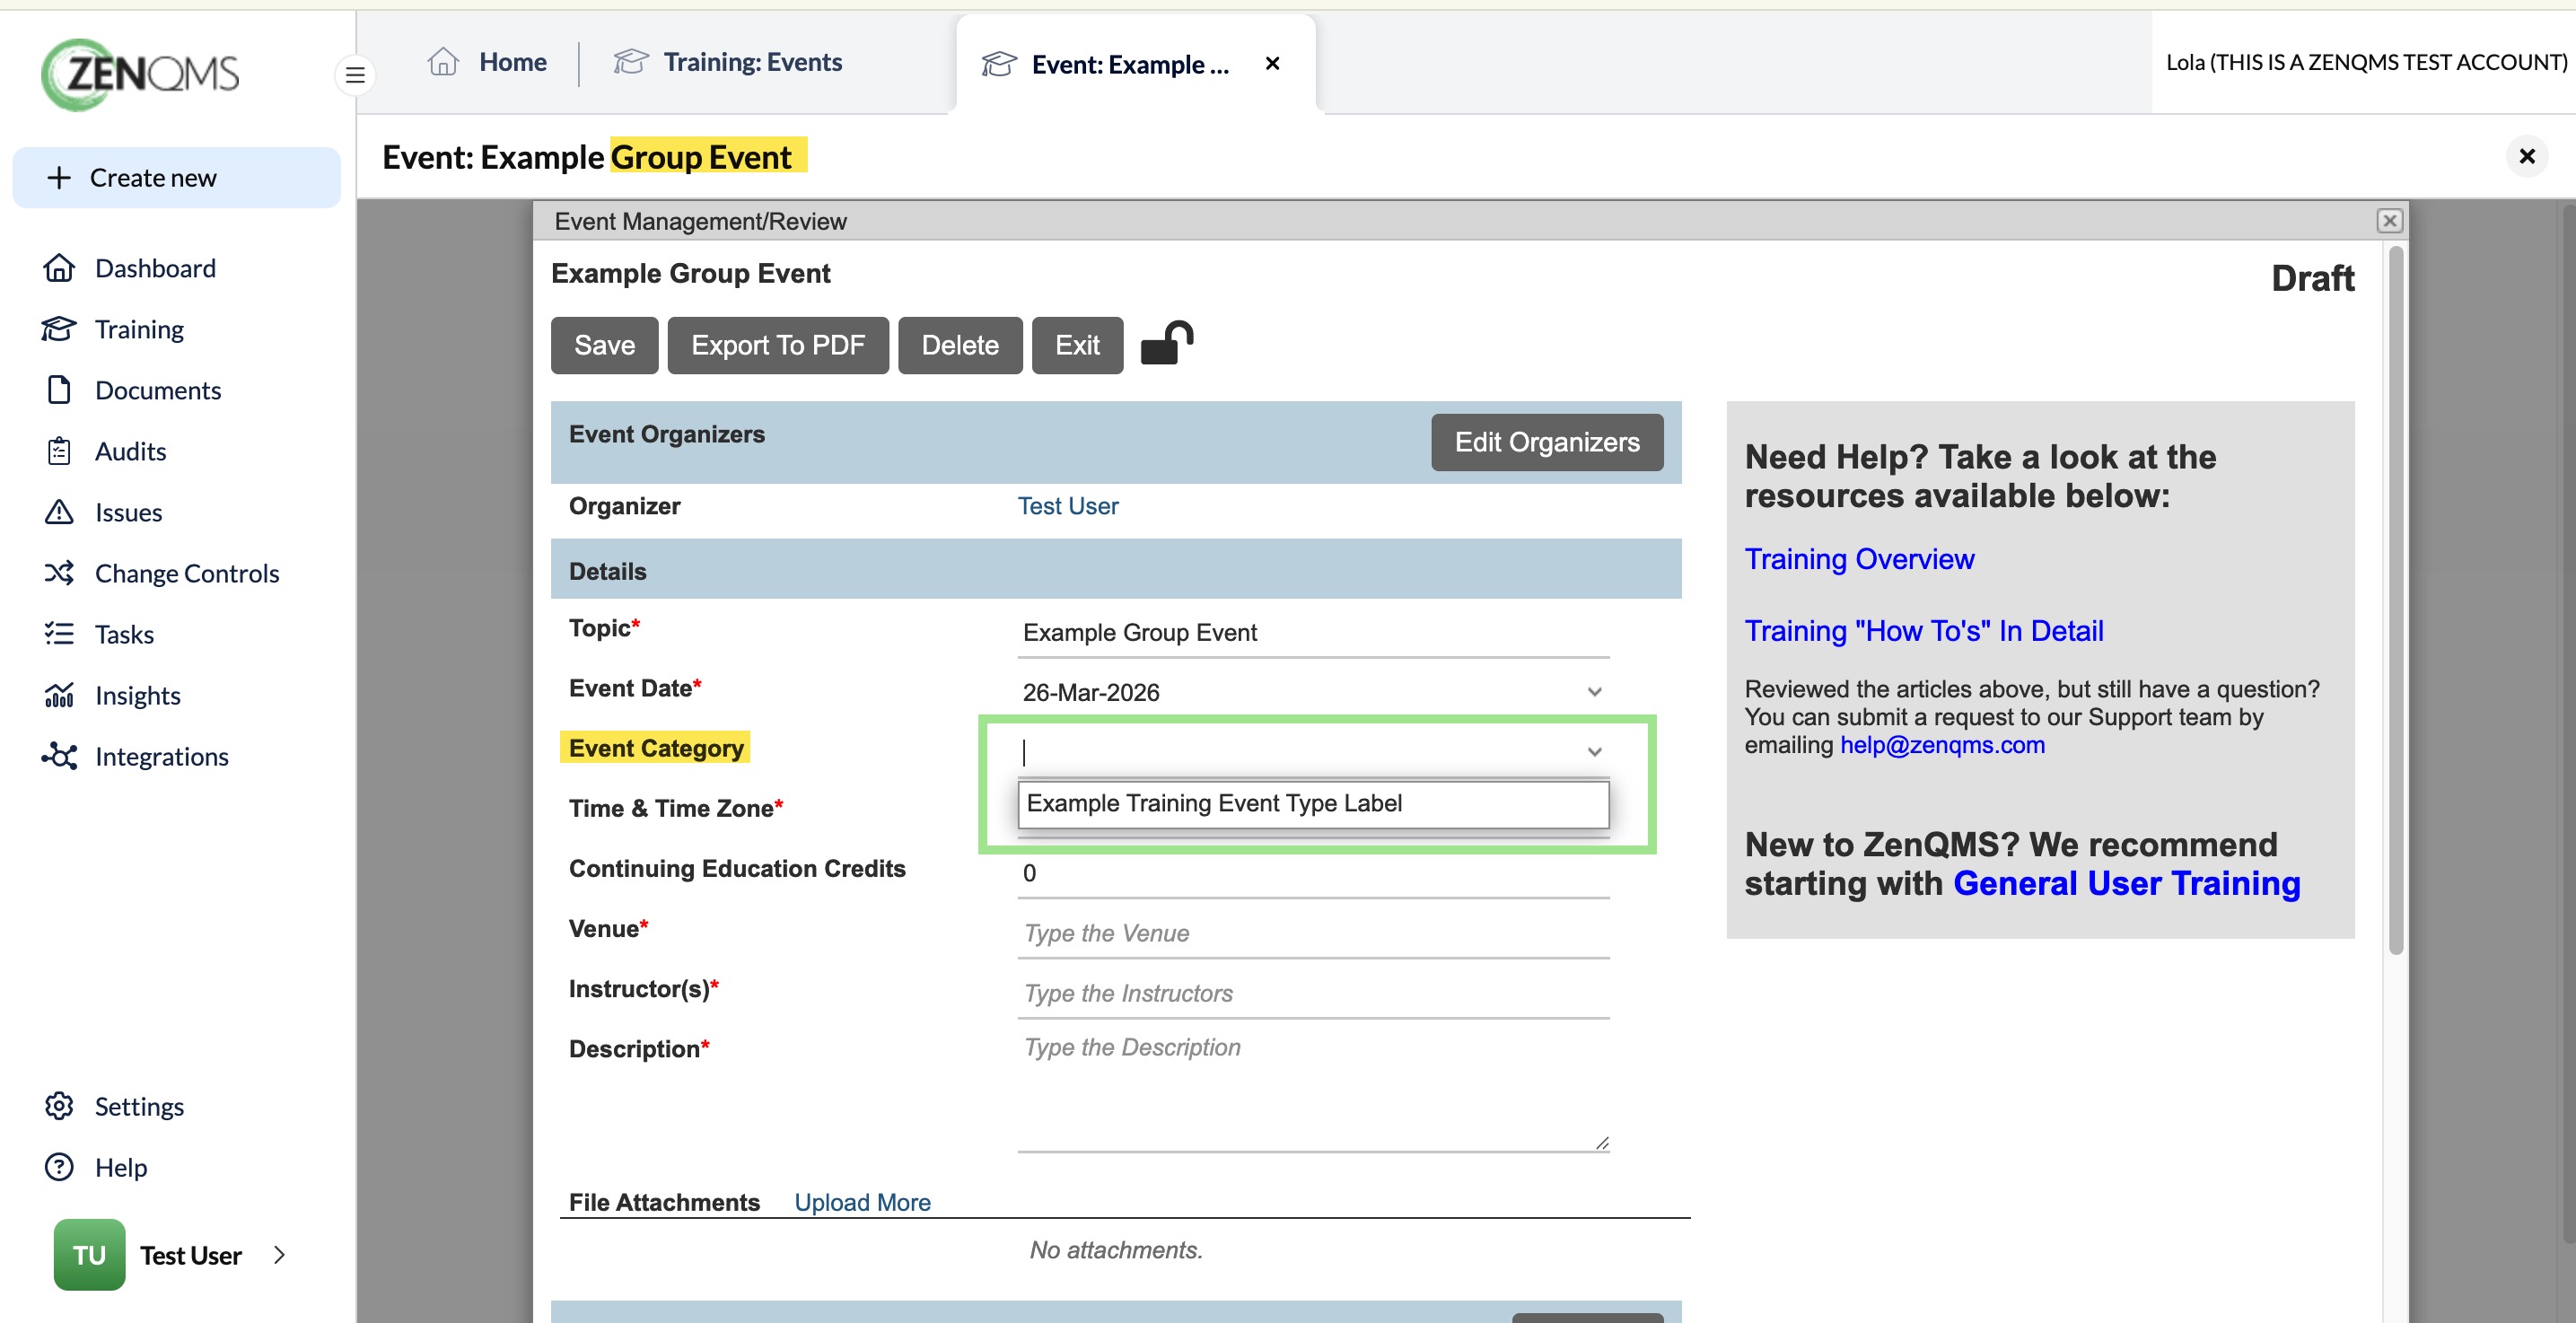2576x1323 pixels.
Task: Close the event page with the round X
Action: tap(2527, 156)
